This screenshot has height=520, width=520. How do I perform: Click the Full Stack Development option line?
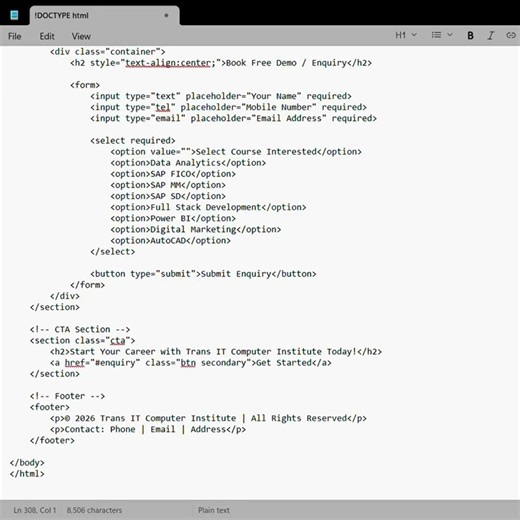[x=208, y=207]
